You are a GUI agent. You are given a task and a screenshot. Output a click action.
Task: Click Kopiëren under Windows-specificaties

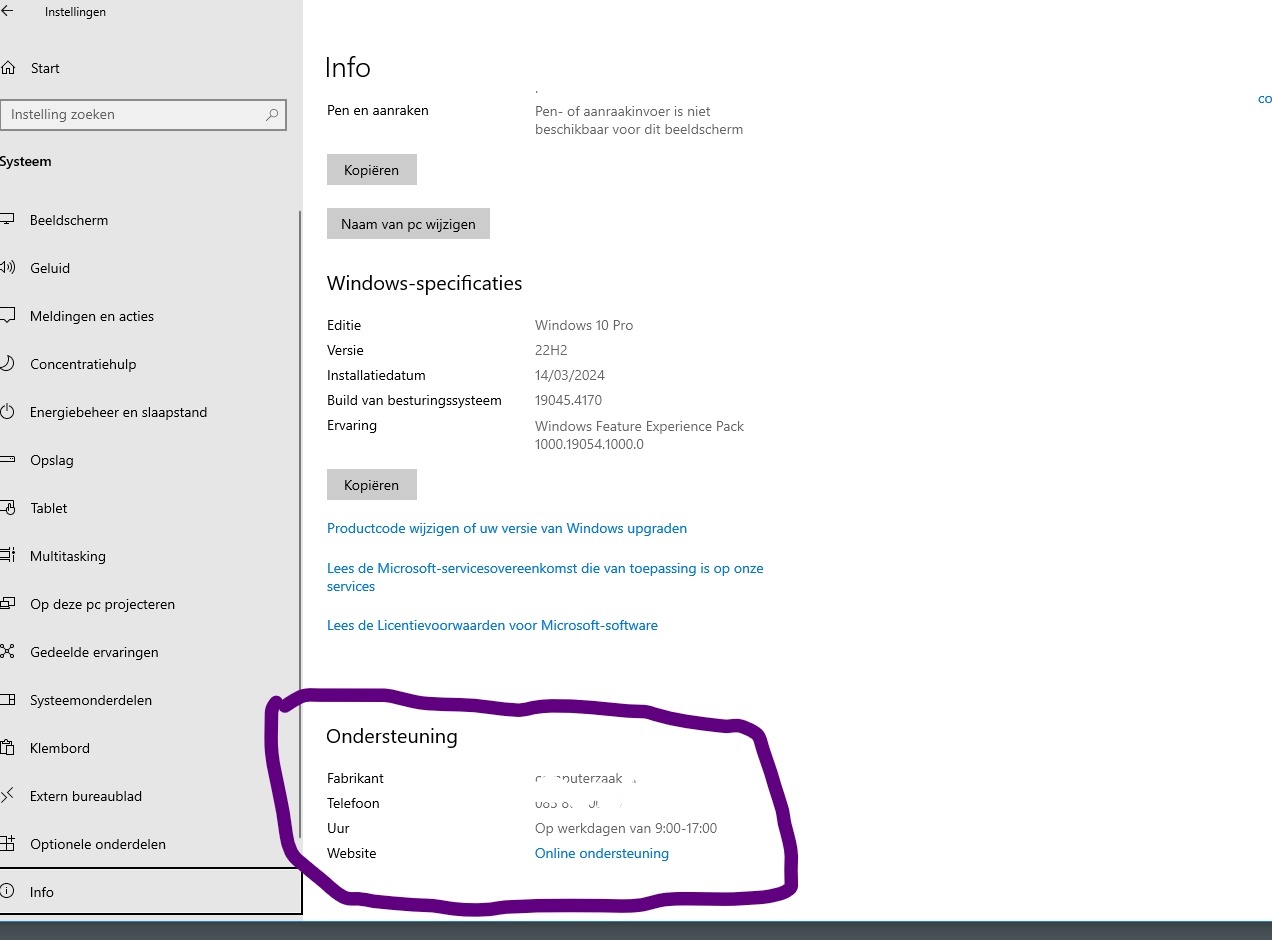point(371,485)
